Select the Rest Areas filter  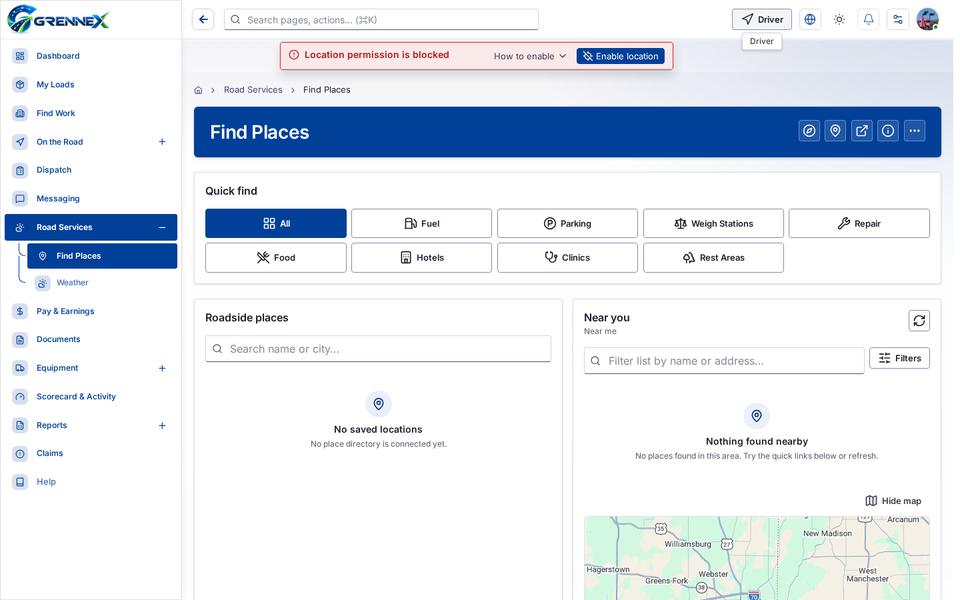tap(713, 258)
